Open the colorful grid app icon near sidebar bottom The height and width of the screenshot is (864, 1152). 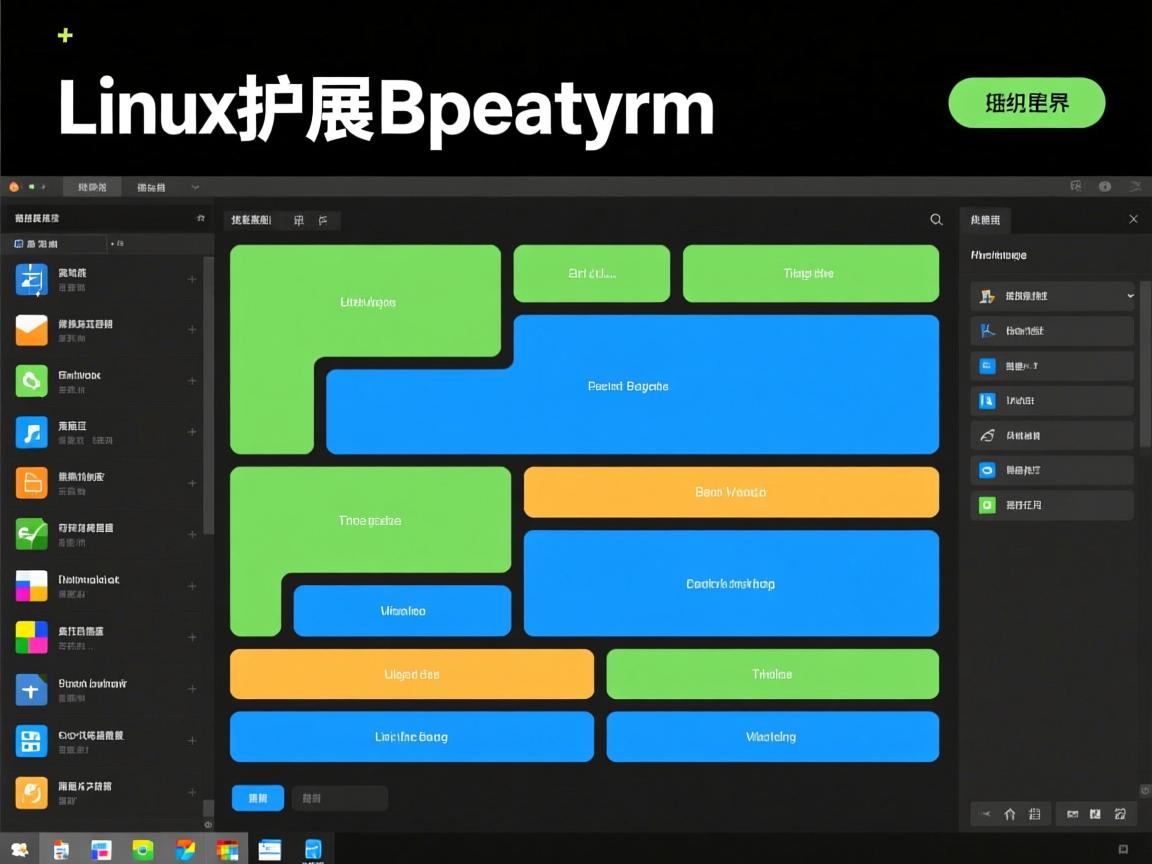click(x=31, y=638)
